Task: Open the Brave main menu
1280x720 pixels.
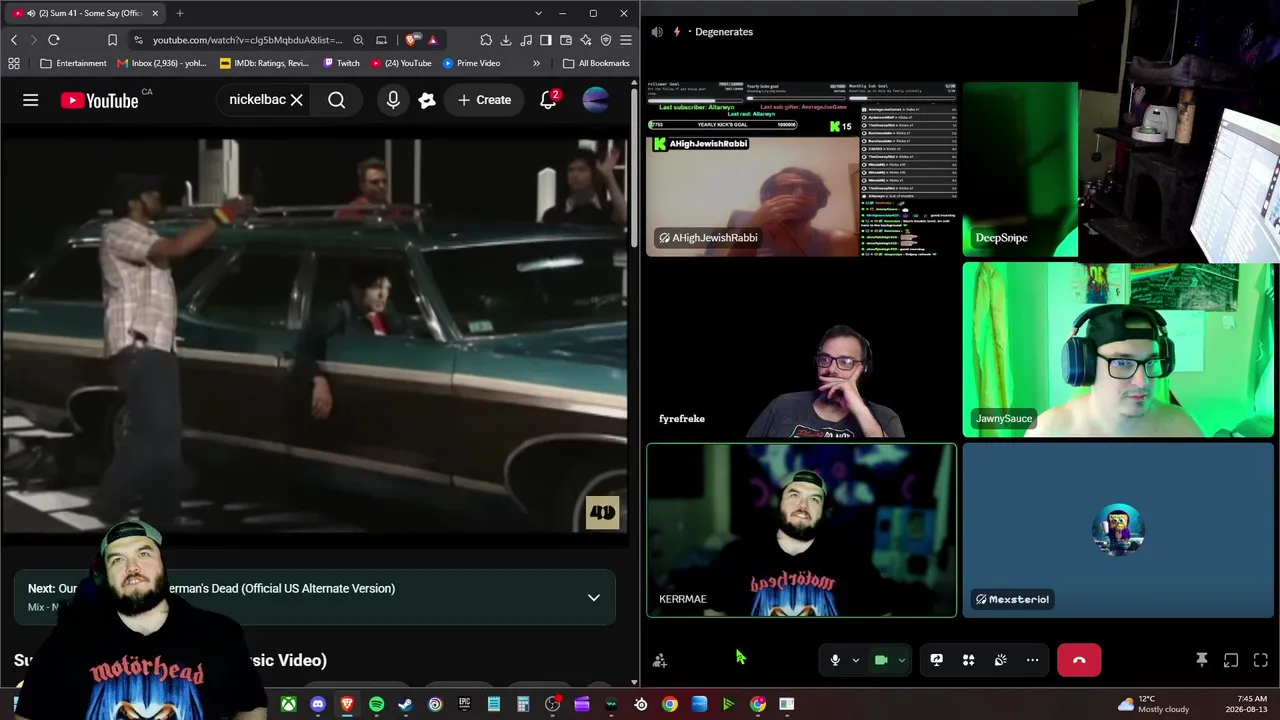Action: click(626, 40)
